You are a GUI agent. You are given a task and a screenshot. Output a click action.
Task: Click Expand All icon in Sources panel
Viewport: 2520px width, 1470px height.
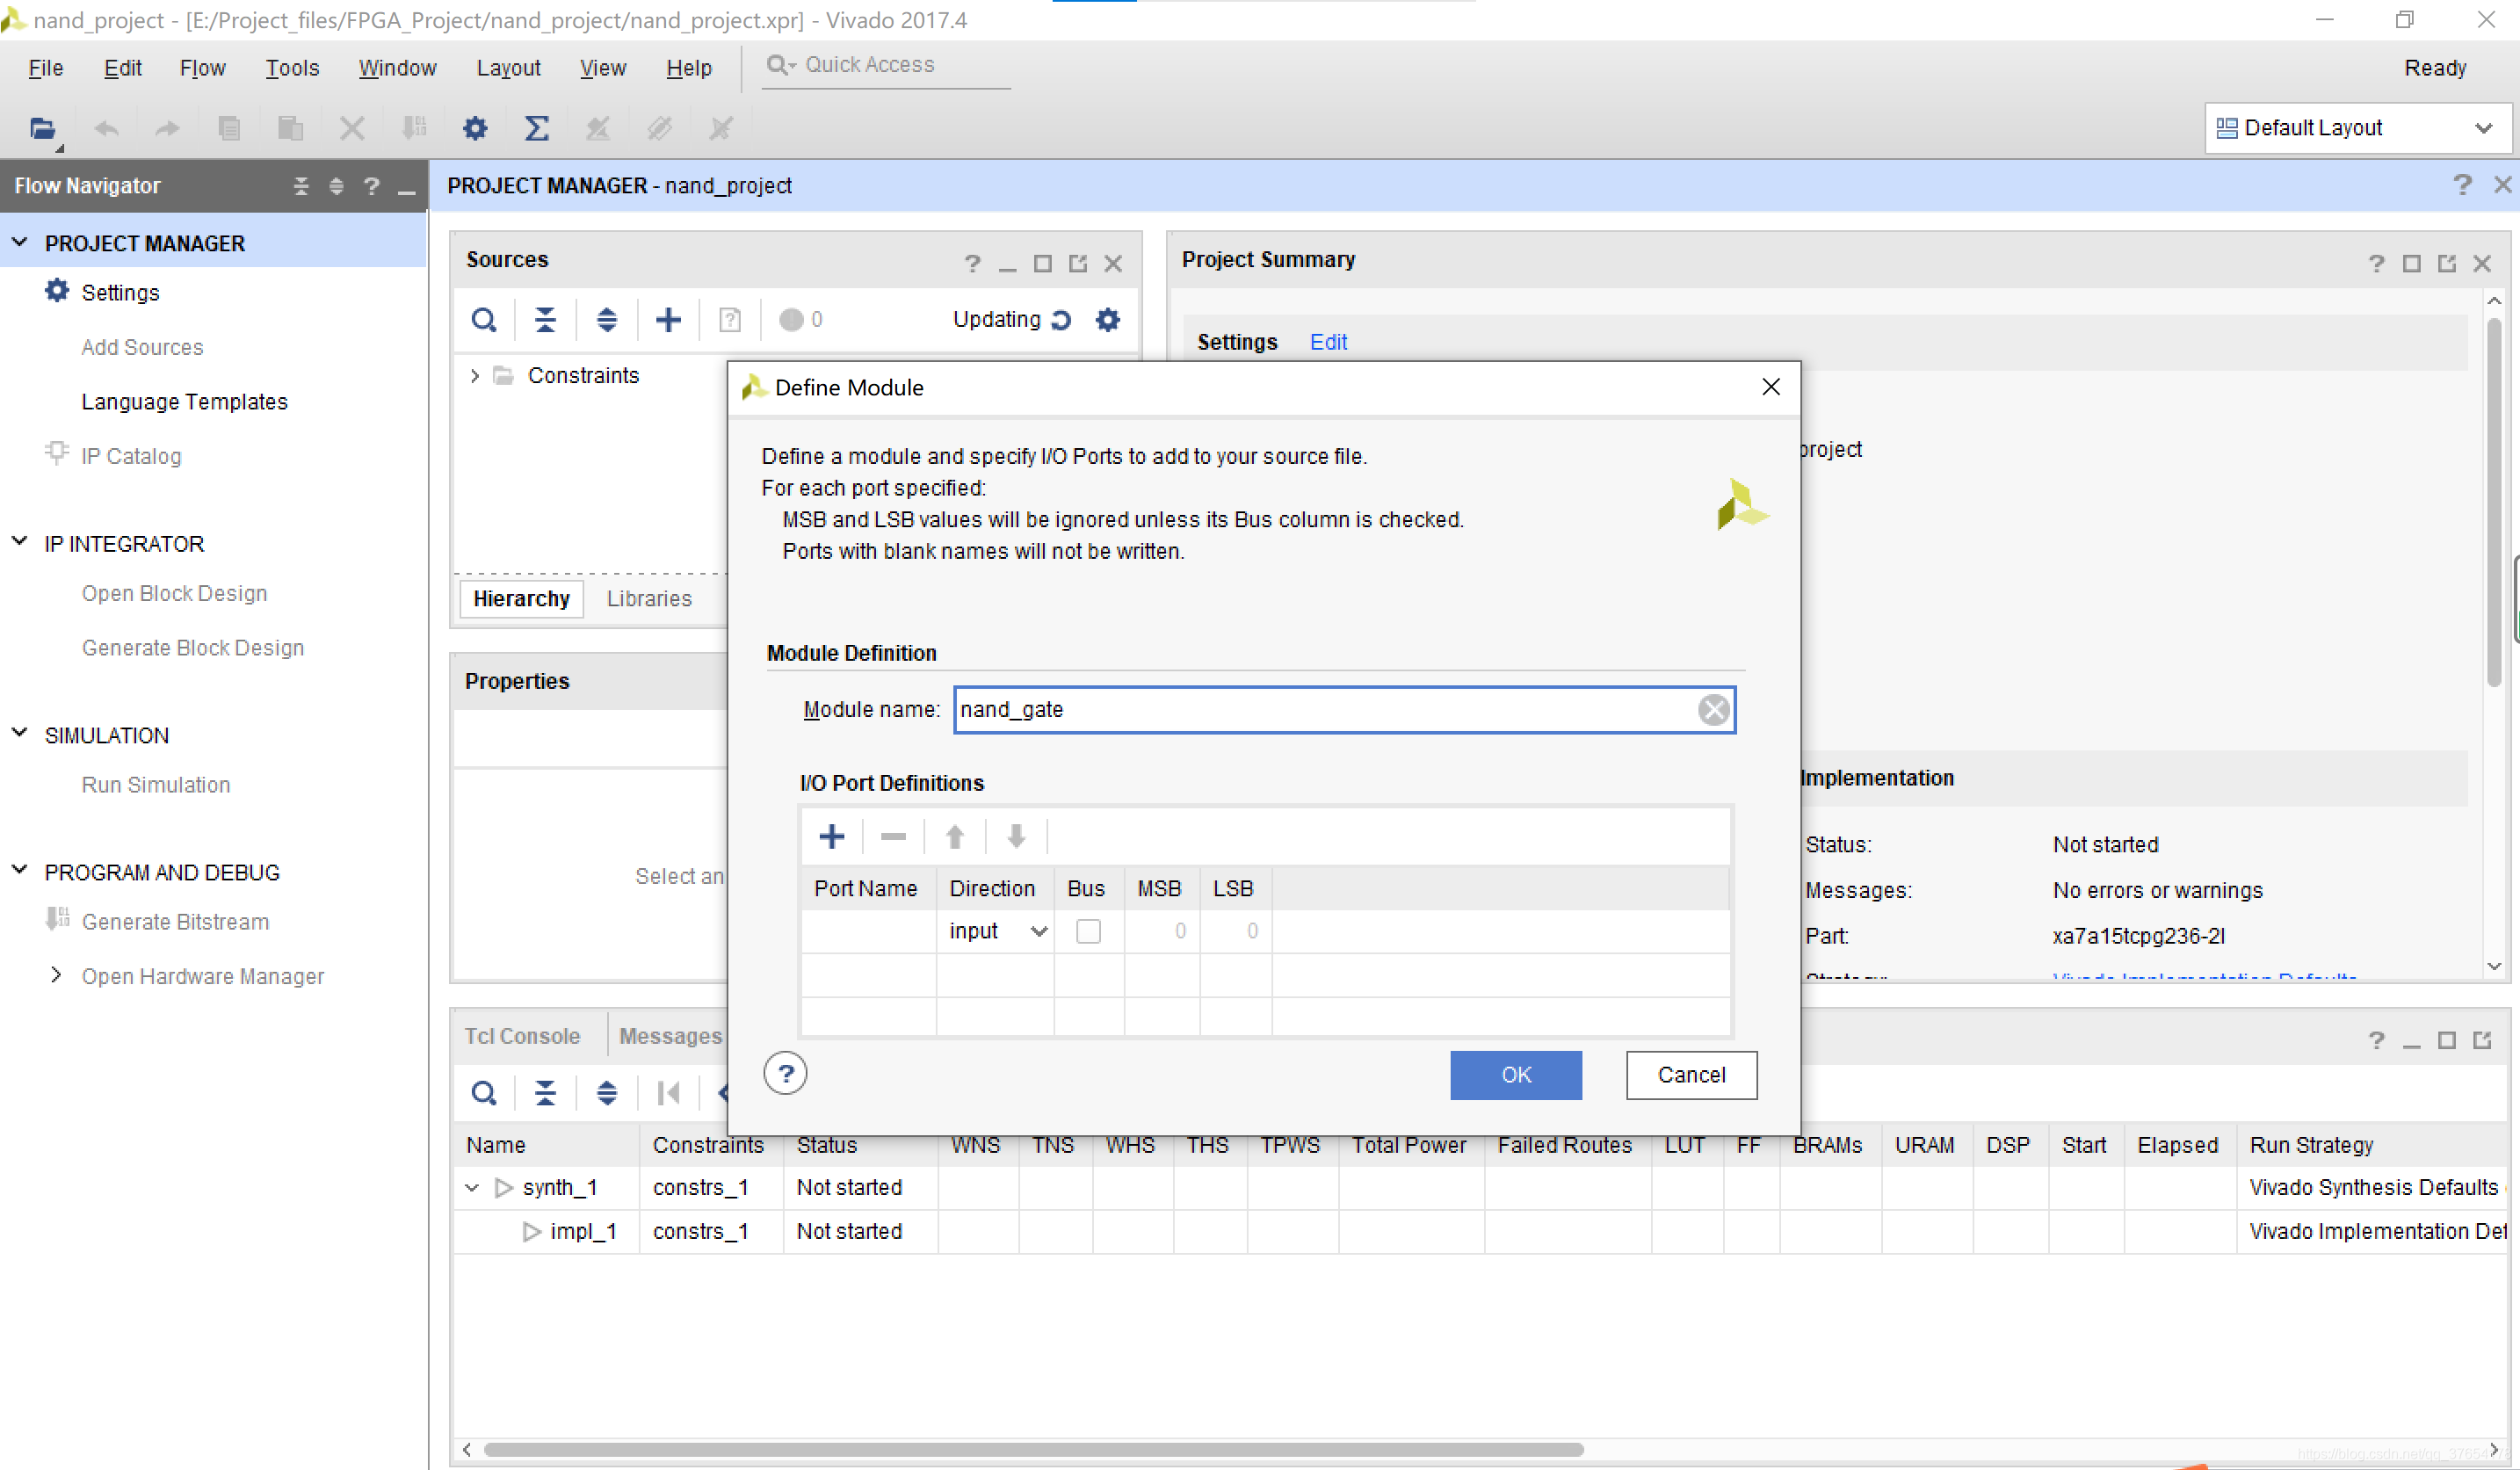(607, 320)
